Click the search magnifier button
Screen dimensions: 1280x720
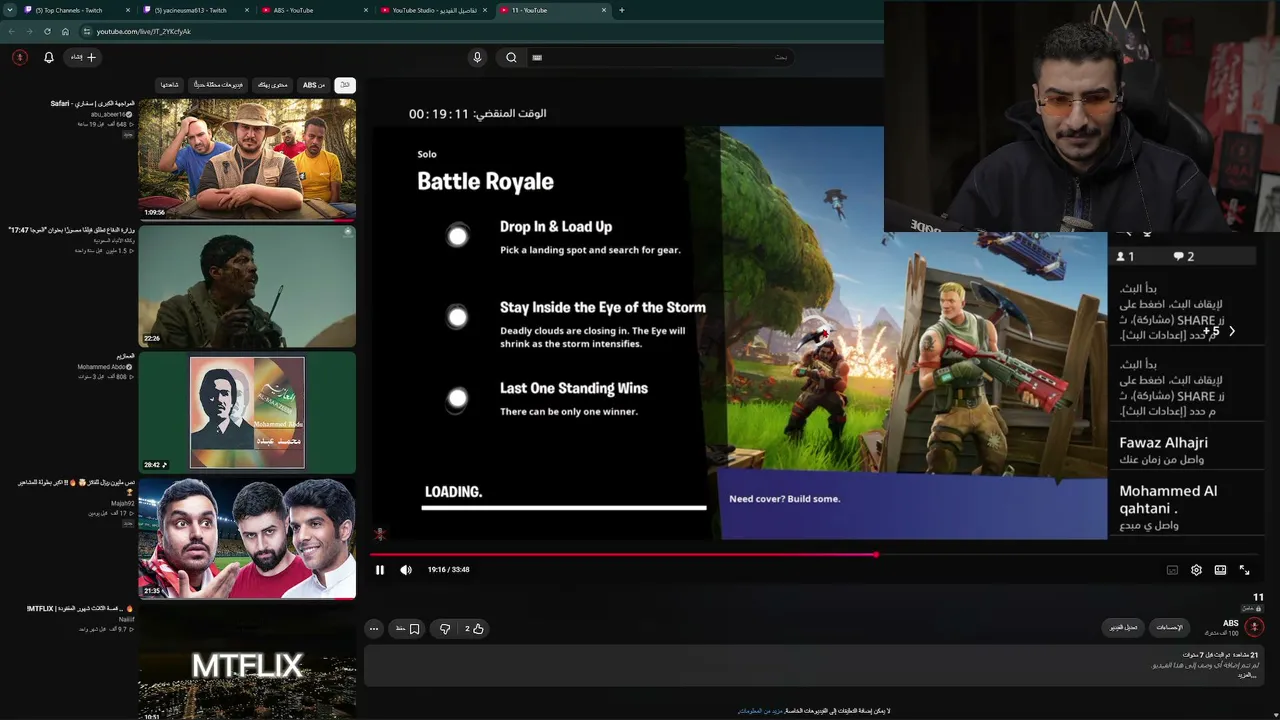pyautogui.click(x=511, y=57)
